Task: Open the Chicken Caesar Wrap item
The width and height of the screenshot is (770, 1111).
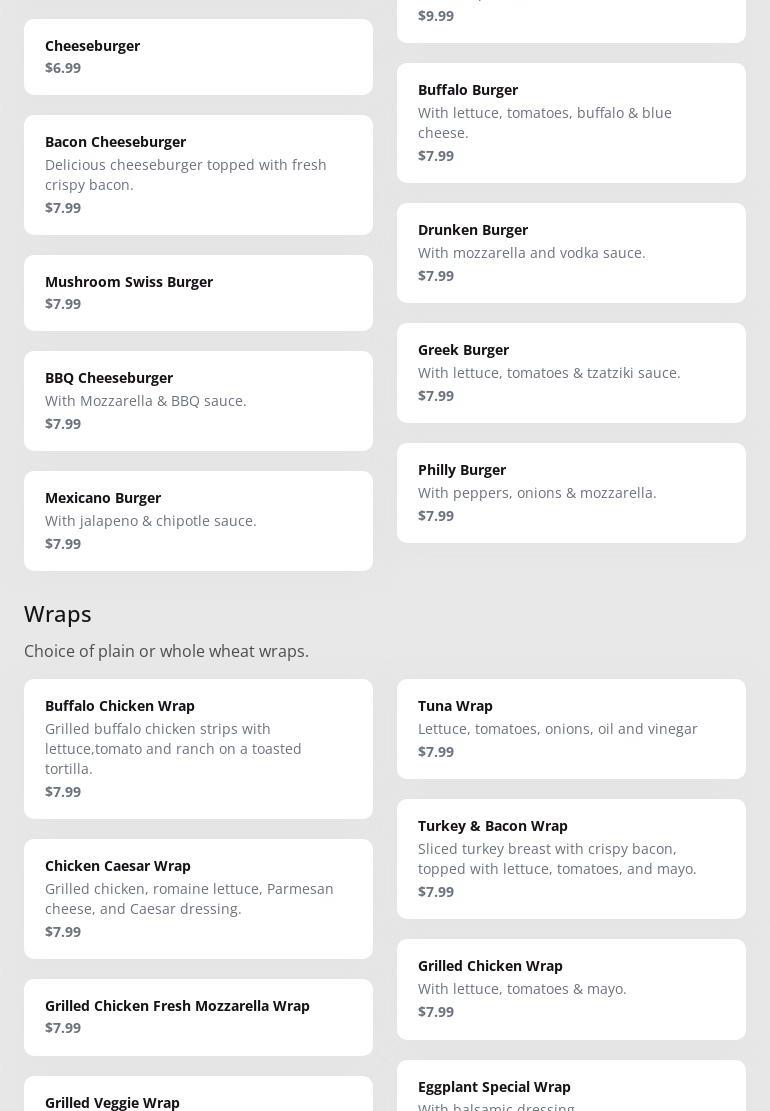Action: click(x=198, y=898)
